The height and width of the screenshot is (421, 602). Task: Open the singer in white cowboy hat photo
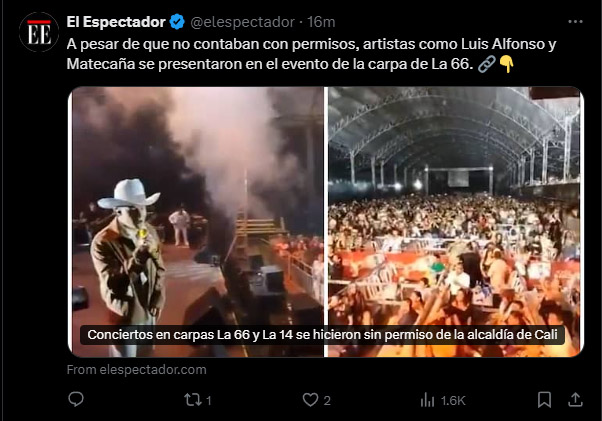pyautogui.click(x=198, y=222)
